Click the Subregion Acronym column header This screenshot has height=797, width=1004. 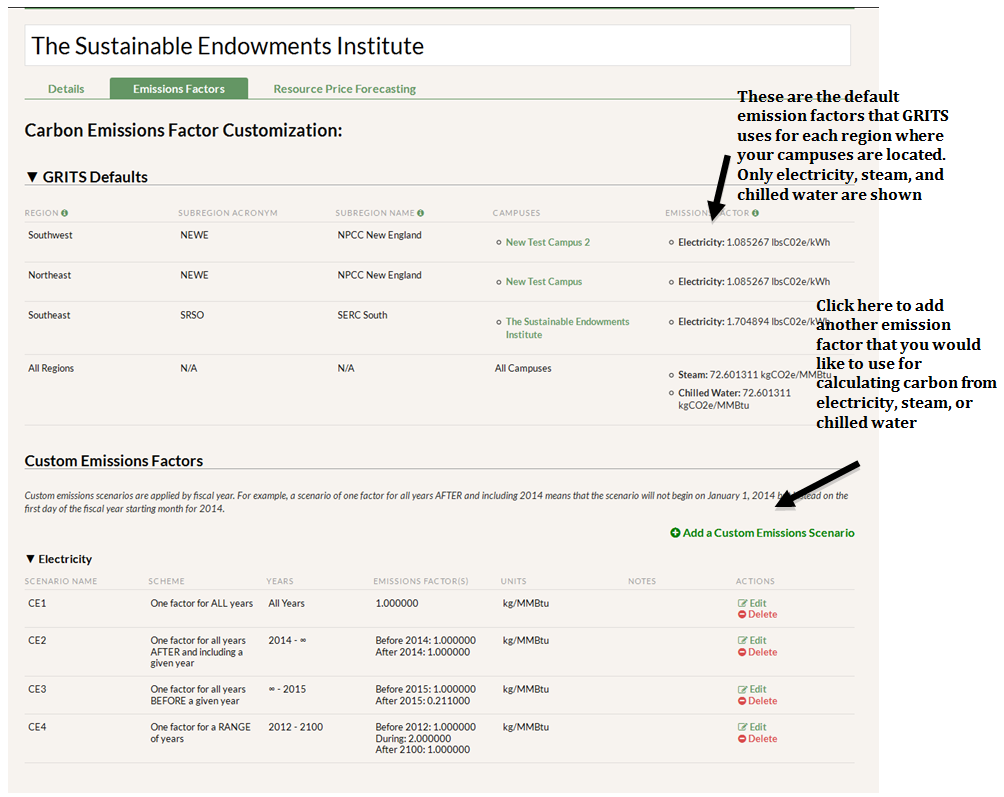[228, 213]
